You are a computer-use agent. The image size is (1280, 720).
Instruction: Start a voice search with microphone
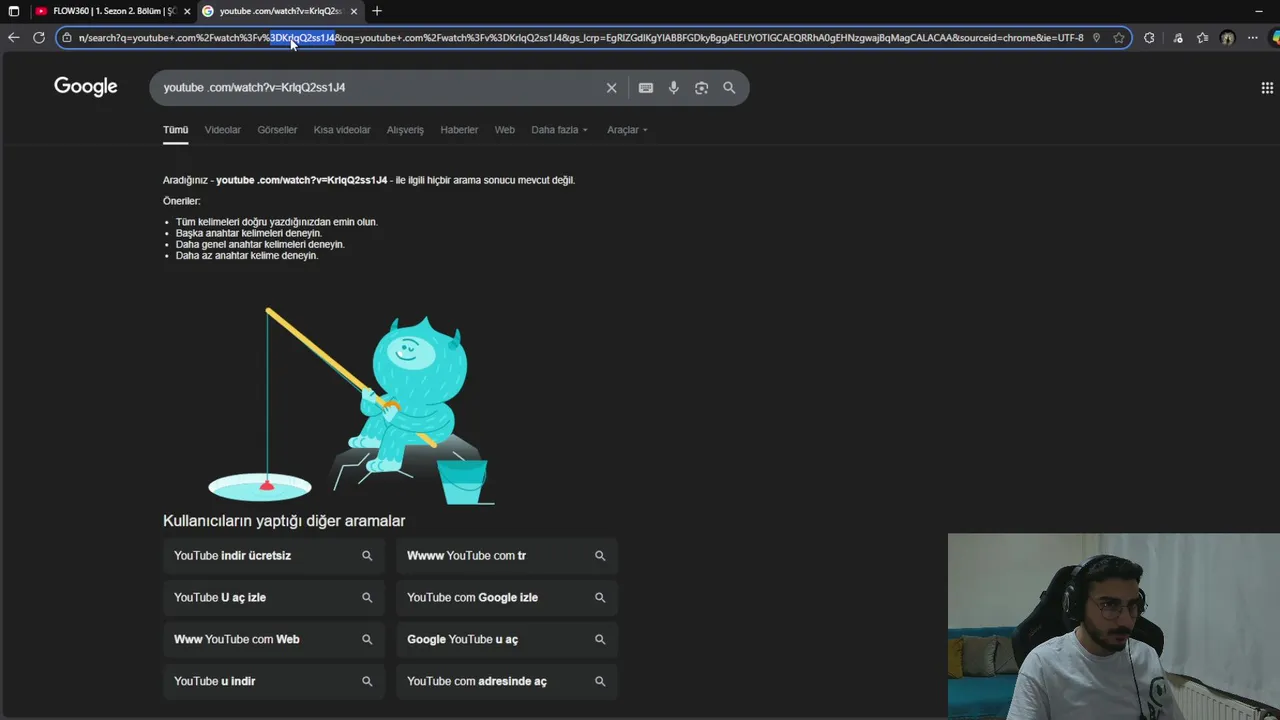[x=674, y=88]
